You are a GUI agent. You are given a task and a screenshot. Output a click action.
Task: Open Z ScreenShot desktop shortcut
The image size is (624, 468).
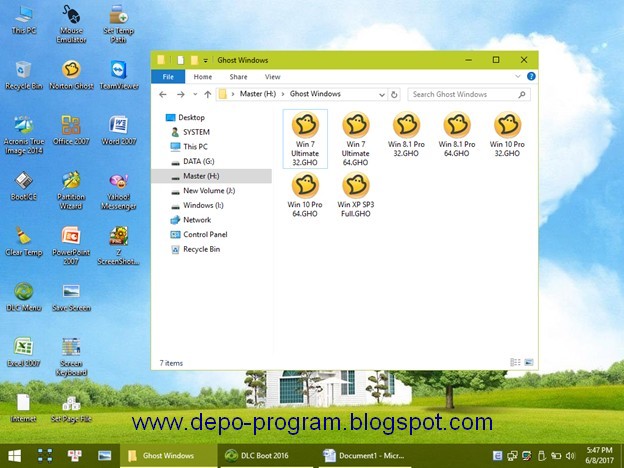coord(119,246)
